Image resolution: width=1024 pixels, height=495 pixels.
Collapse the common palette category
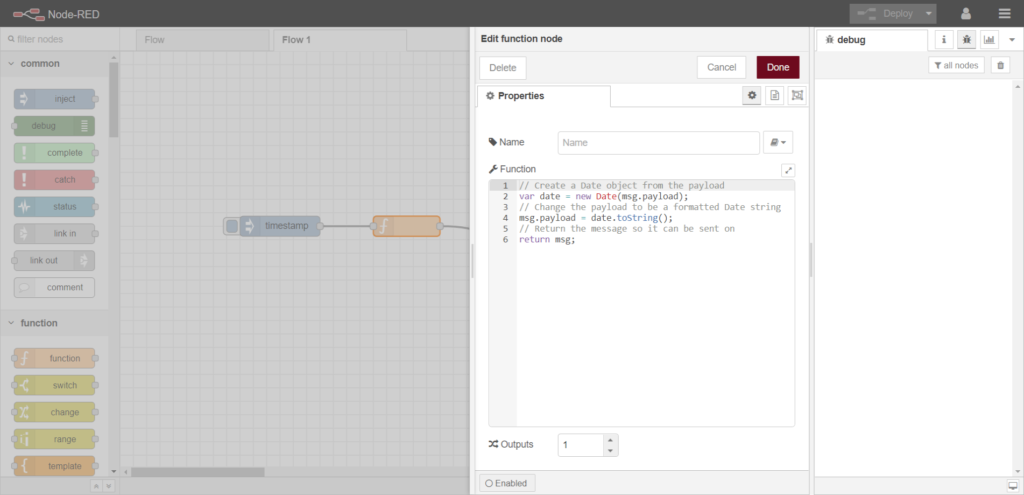[x=55, y=63]
